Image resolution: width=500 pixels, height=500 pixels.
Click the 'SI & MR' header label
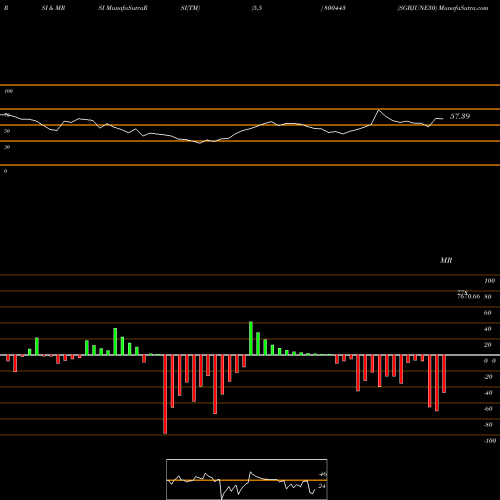53,8
